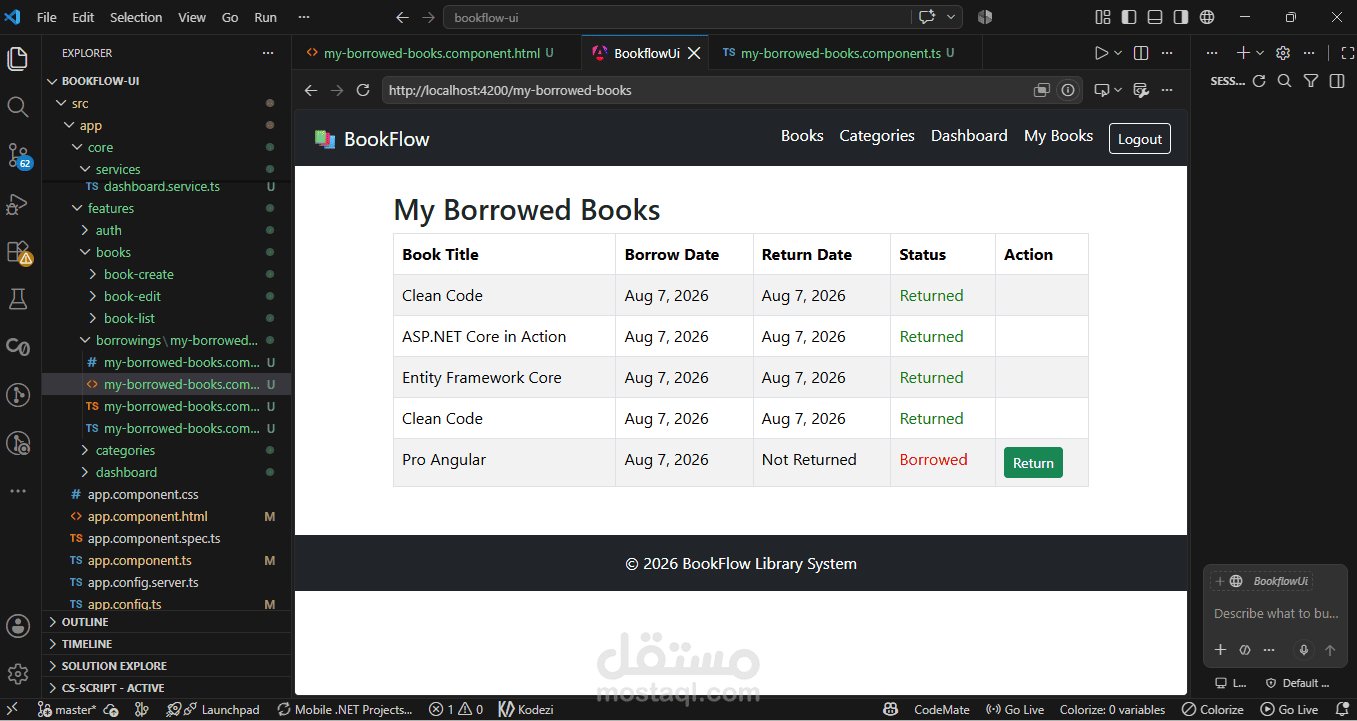This screenshot has width=1357, height=721.
Task: Open Copilot chat dropdown arrow
Action: coord(952,17)
